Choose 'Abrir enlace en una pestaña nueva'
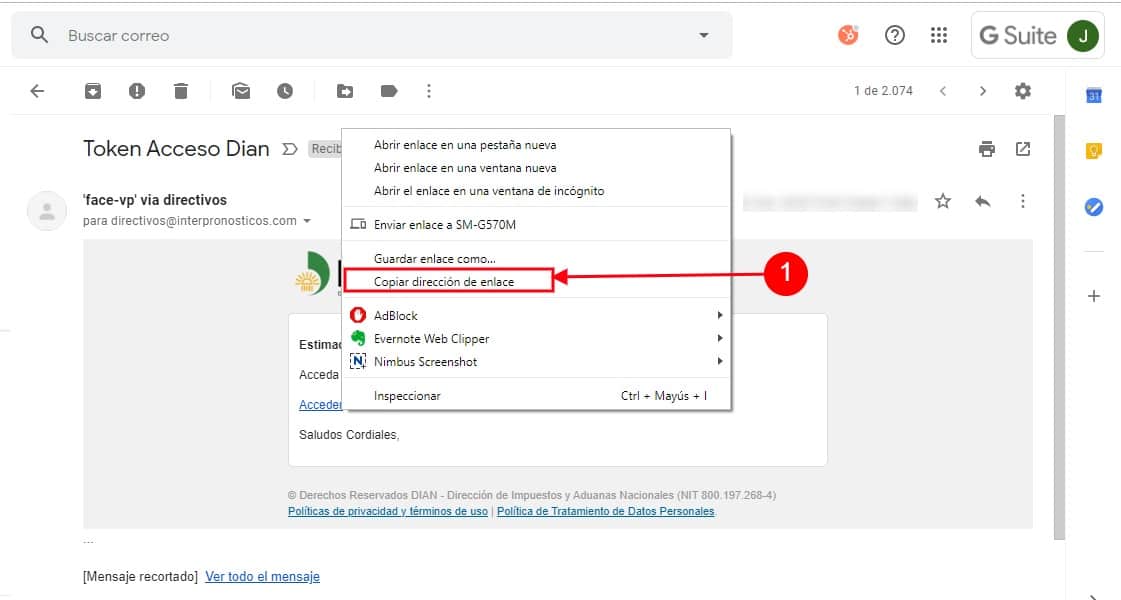The width and height of the screenshot is (1121, 600). click(465, 145)
